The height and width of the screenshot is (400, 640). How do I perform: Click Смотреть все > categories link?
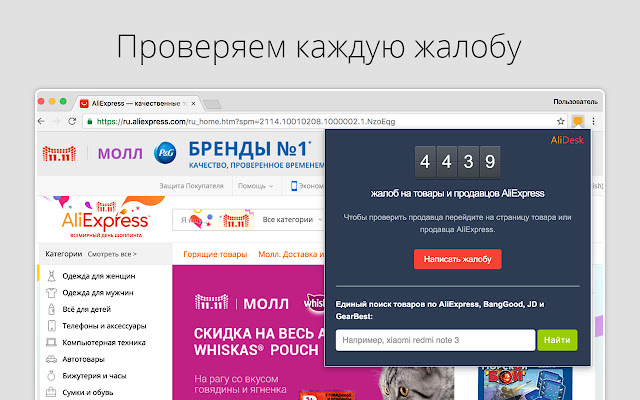coord(112,254)
